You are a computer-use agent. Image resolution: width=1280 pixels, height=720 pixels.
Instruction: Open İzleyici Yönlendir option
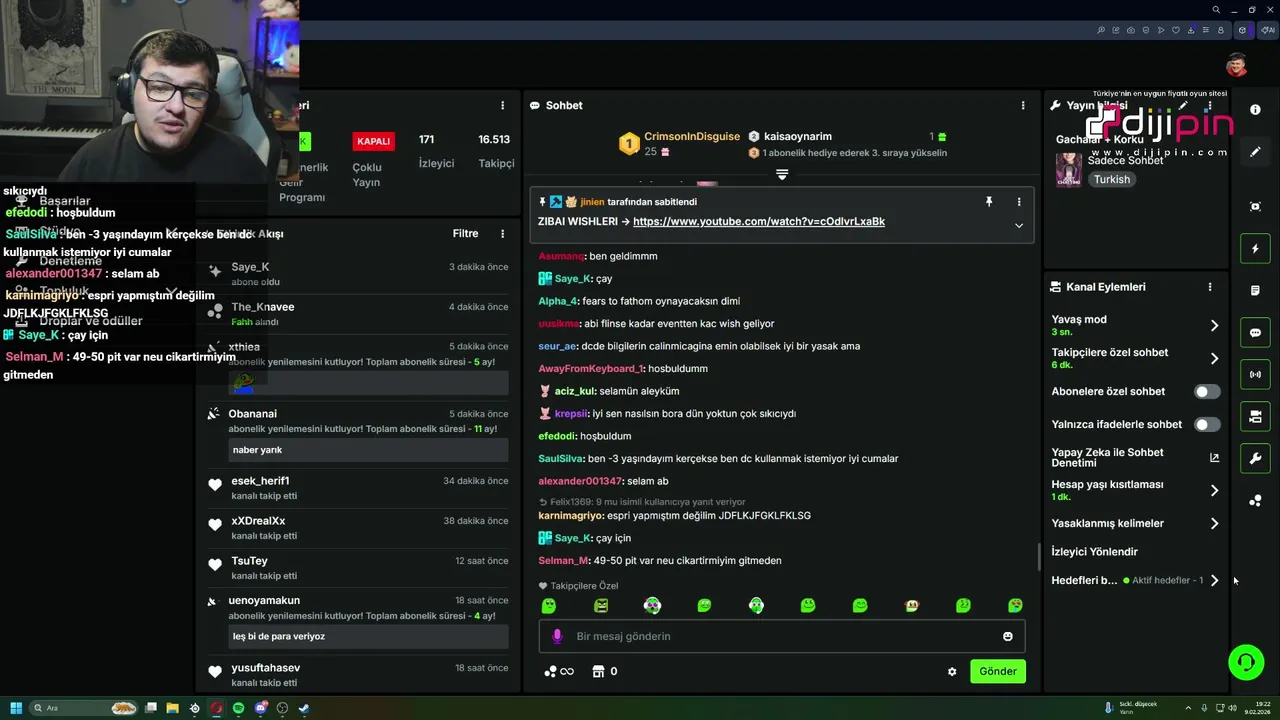point(1094,552)
